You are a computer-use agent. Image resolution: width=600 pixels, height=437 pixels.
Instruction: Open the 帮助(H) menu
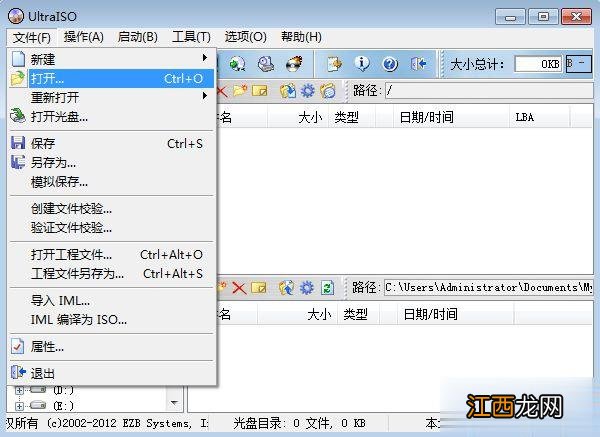coord(301,37)
